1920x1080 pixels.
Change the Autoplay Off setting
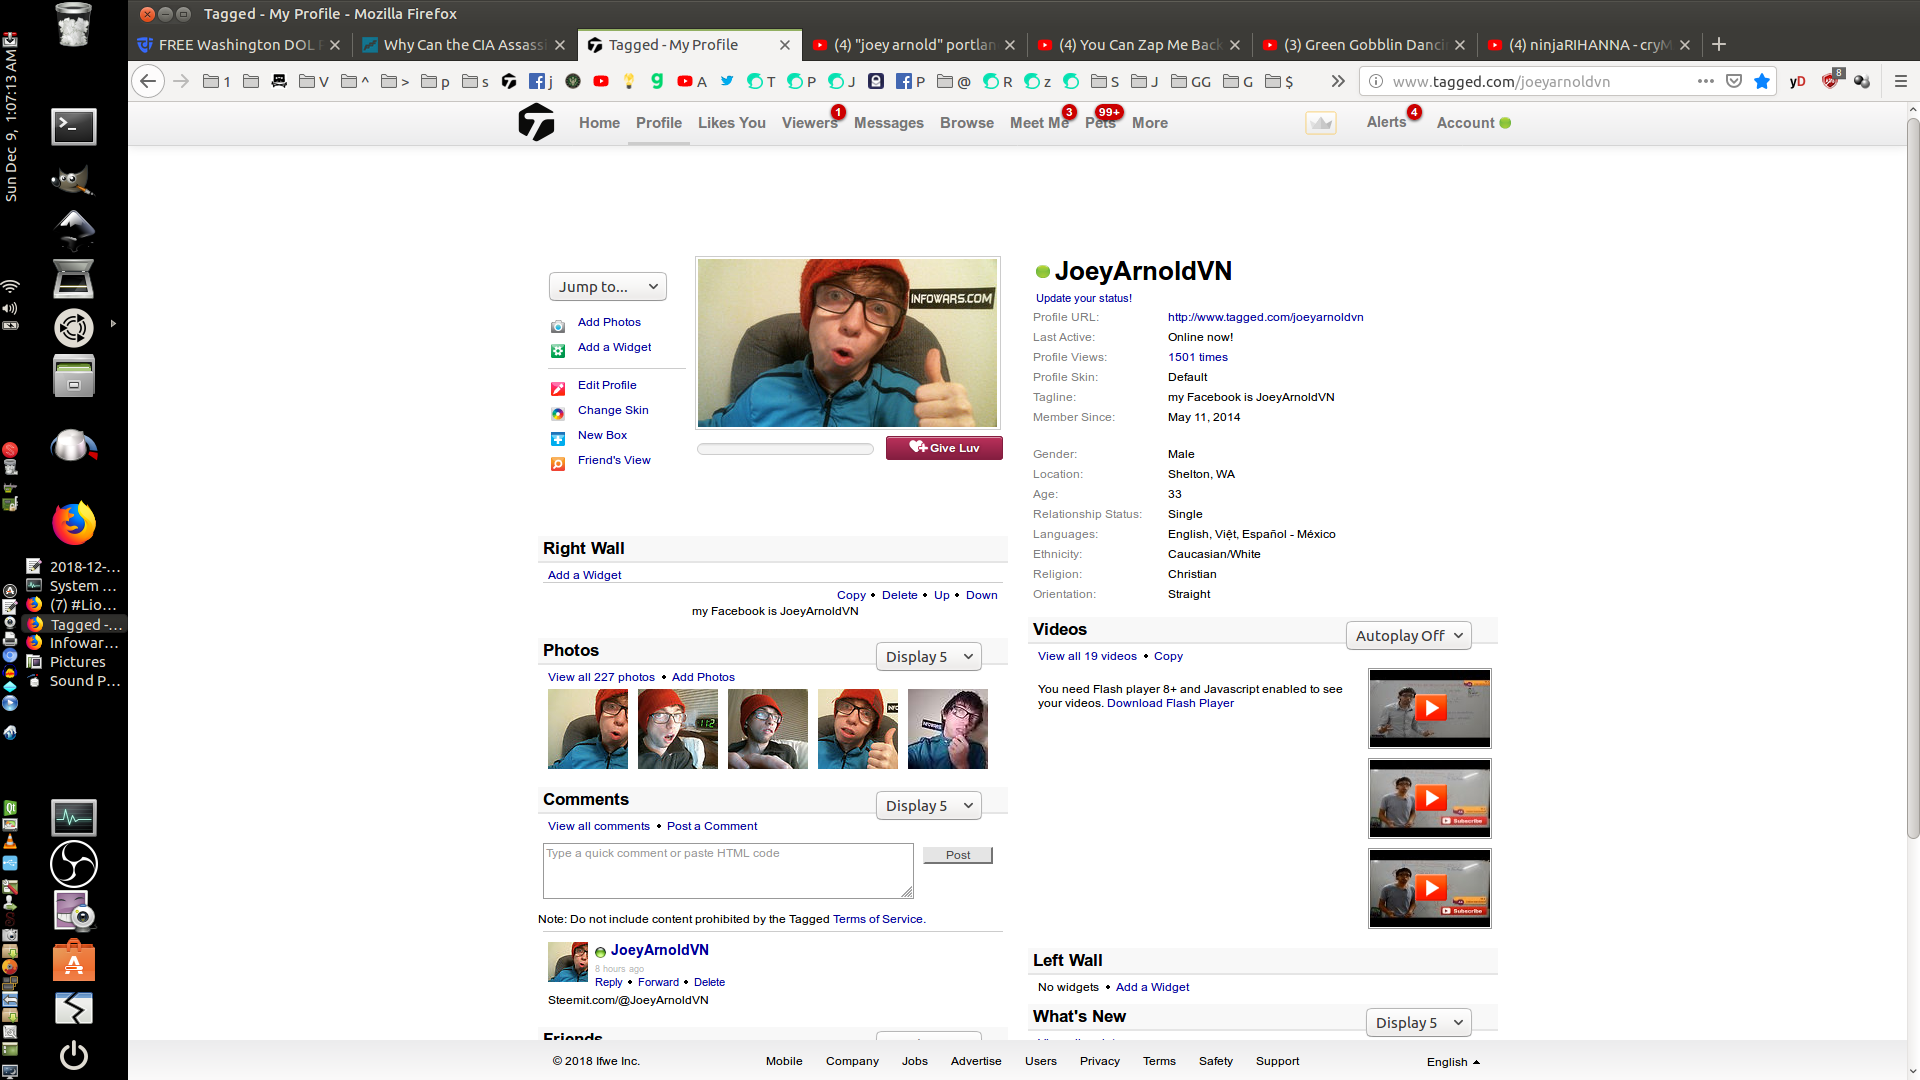1408,635
